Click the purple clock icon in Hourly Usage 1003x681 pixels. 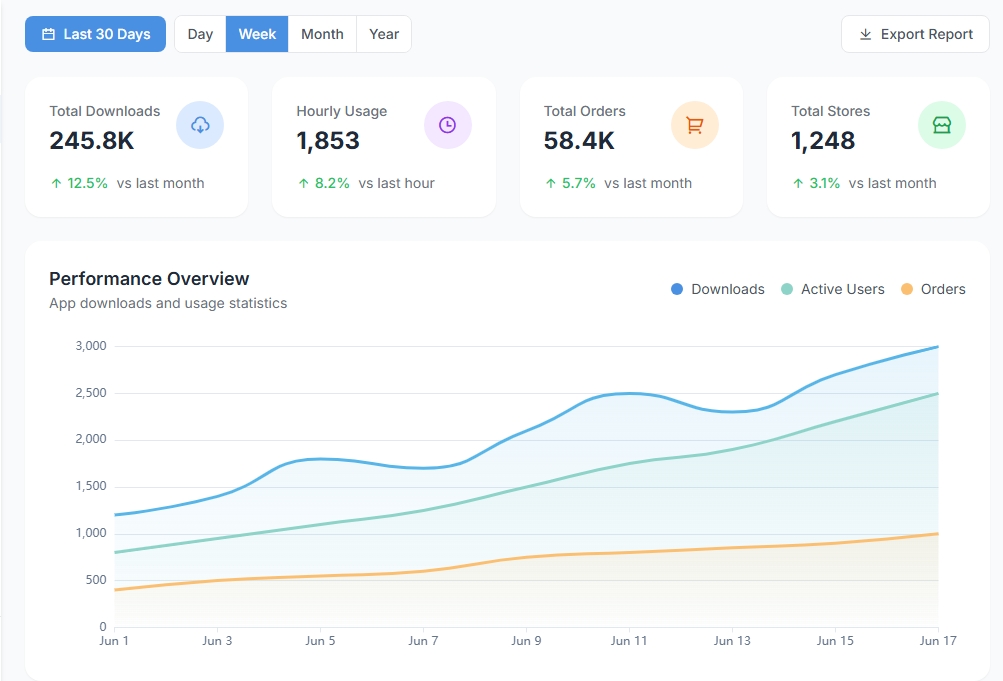click(x=447, y=125)
